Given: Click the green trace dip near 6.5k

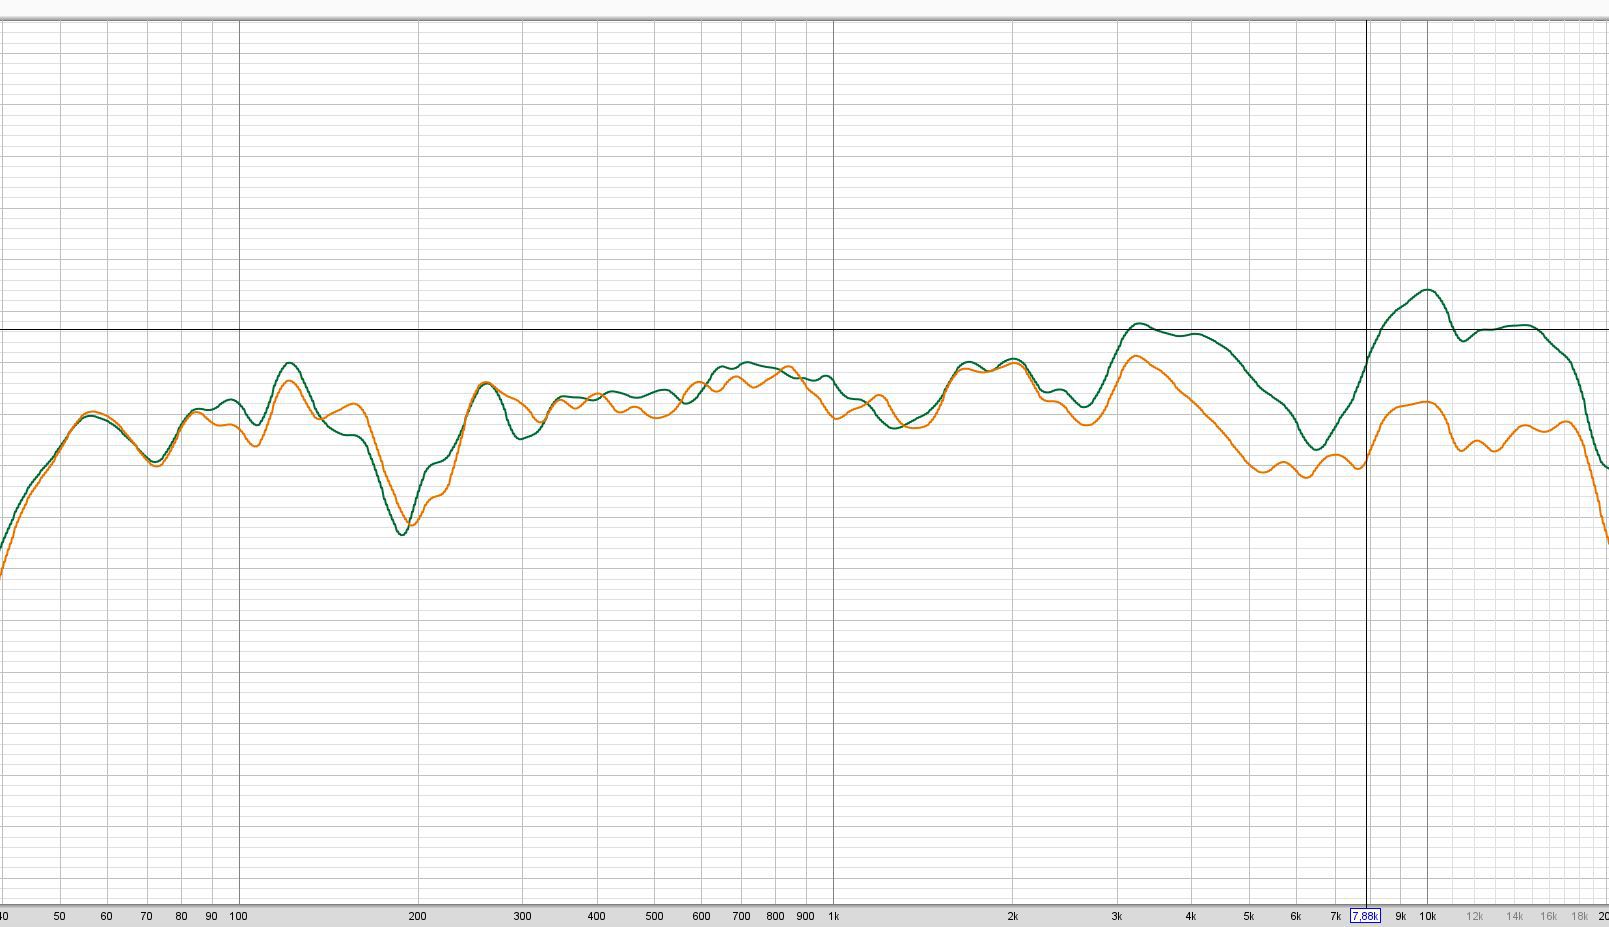Looking at the screenshot, I should coord(1317,449).
